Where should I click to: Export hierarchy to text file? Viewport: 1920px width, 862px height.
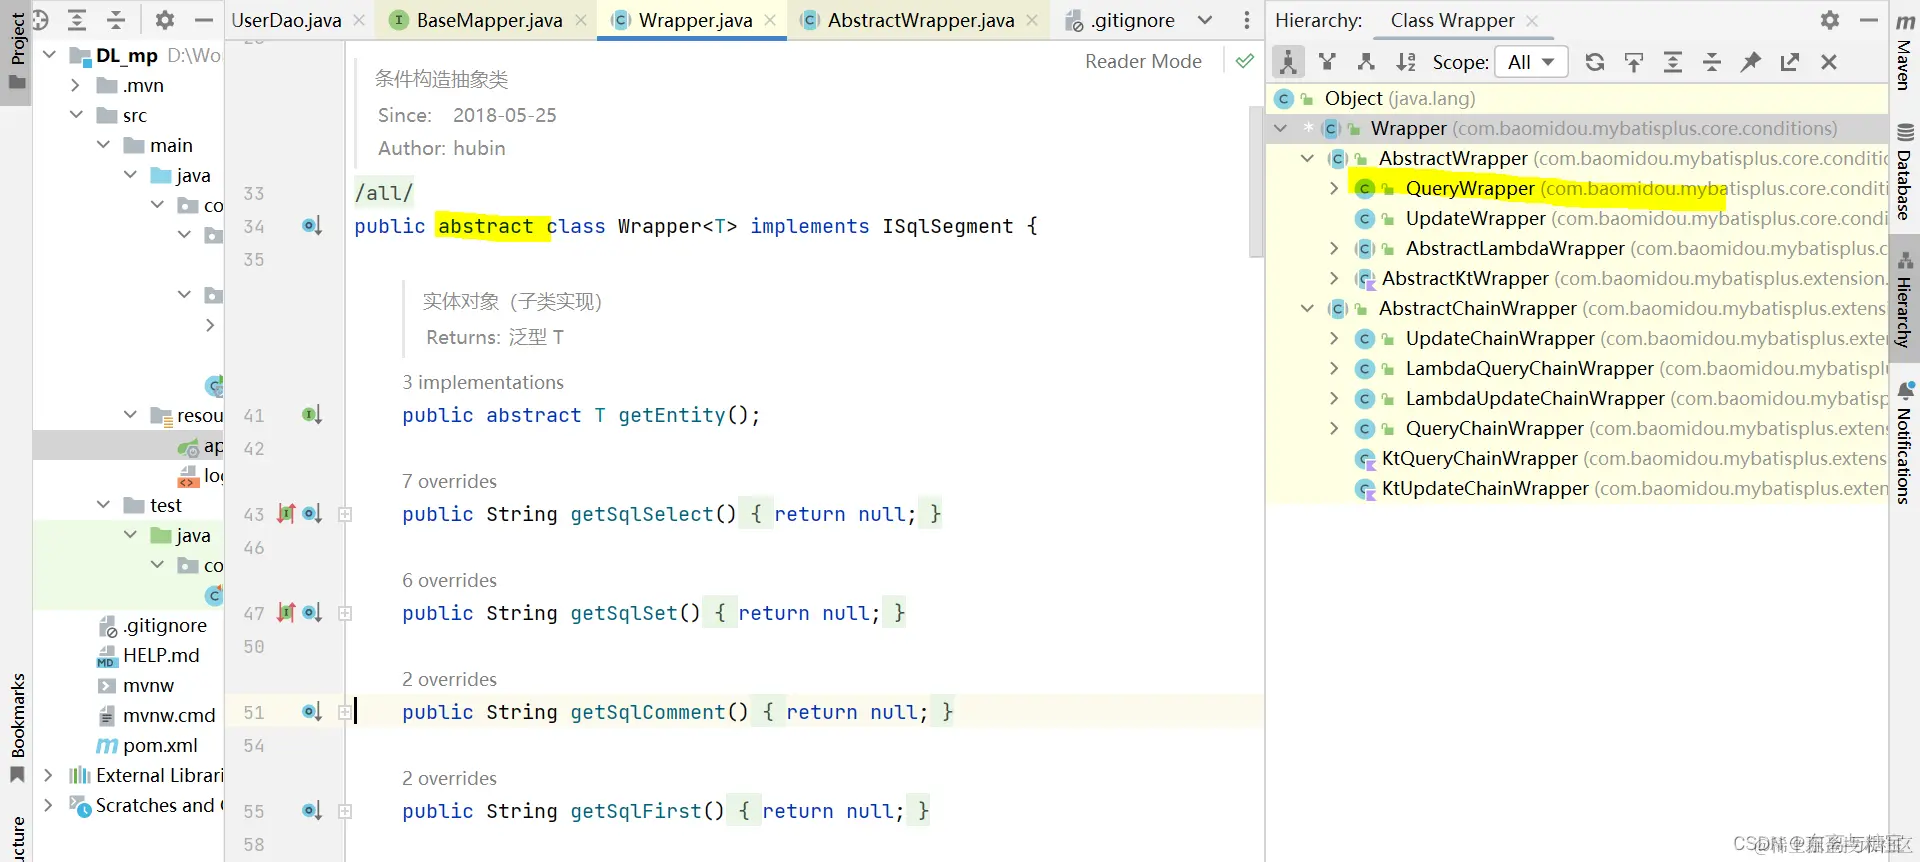tap(1790, 62)
